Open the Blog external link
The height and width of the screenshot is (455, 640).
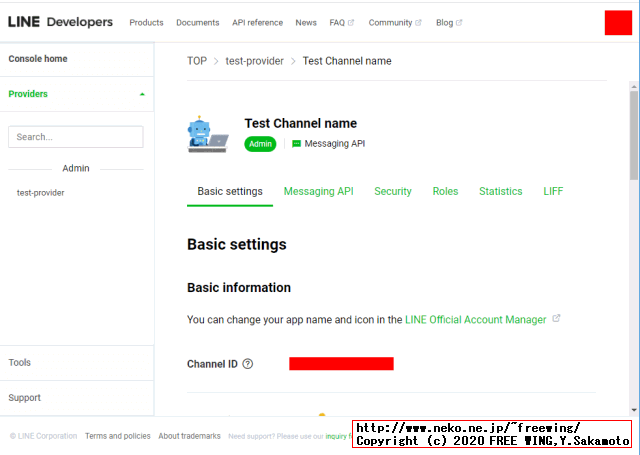click(449, 22)
